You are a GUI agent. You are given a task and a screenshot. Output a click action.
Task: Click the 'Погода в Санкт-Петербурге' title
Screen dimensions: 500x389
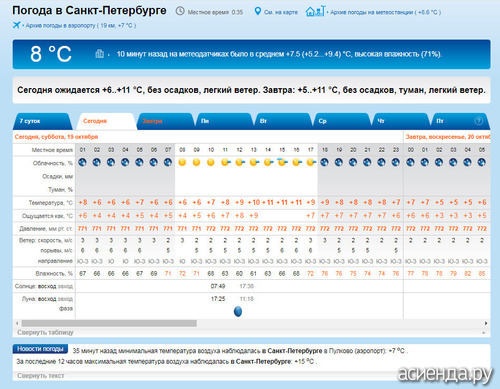click(x=89, y=11)
